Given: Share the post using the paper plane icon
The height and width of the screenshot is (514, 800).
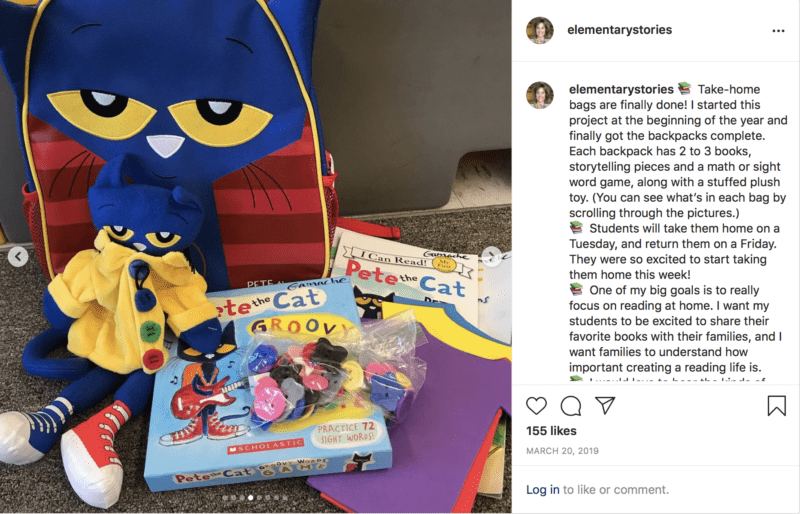Looking at the screenshot, I should tap(605, 405).
